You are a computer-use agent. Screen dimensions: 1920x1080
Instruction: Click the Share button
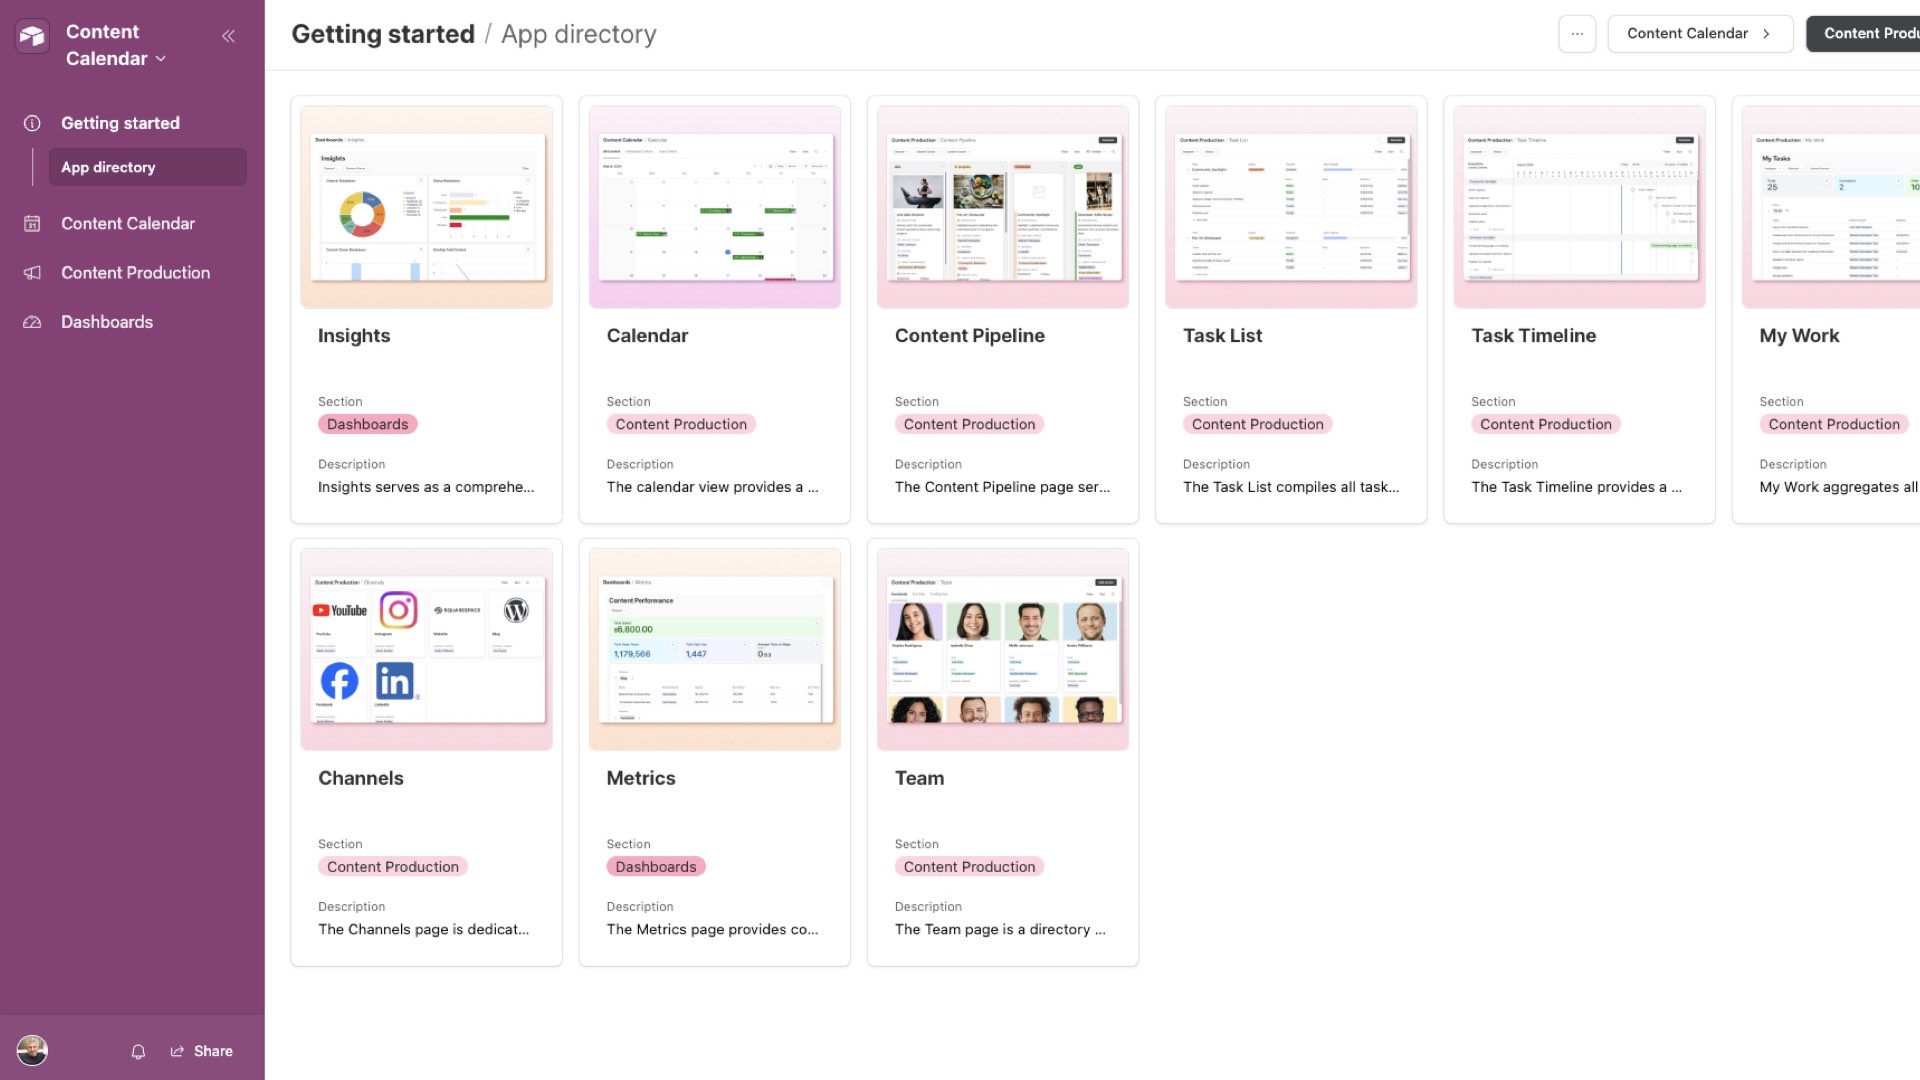tap(202, 1051)
